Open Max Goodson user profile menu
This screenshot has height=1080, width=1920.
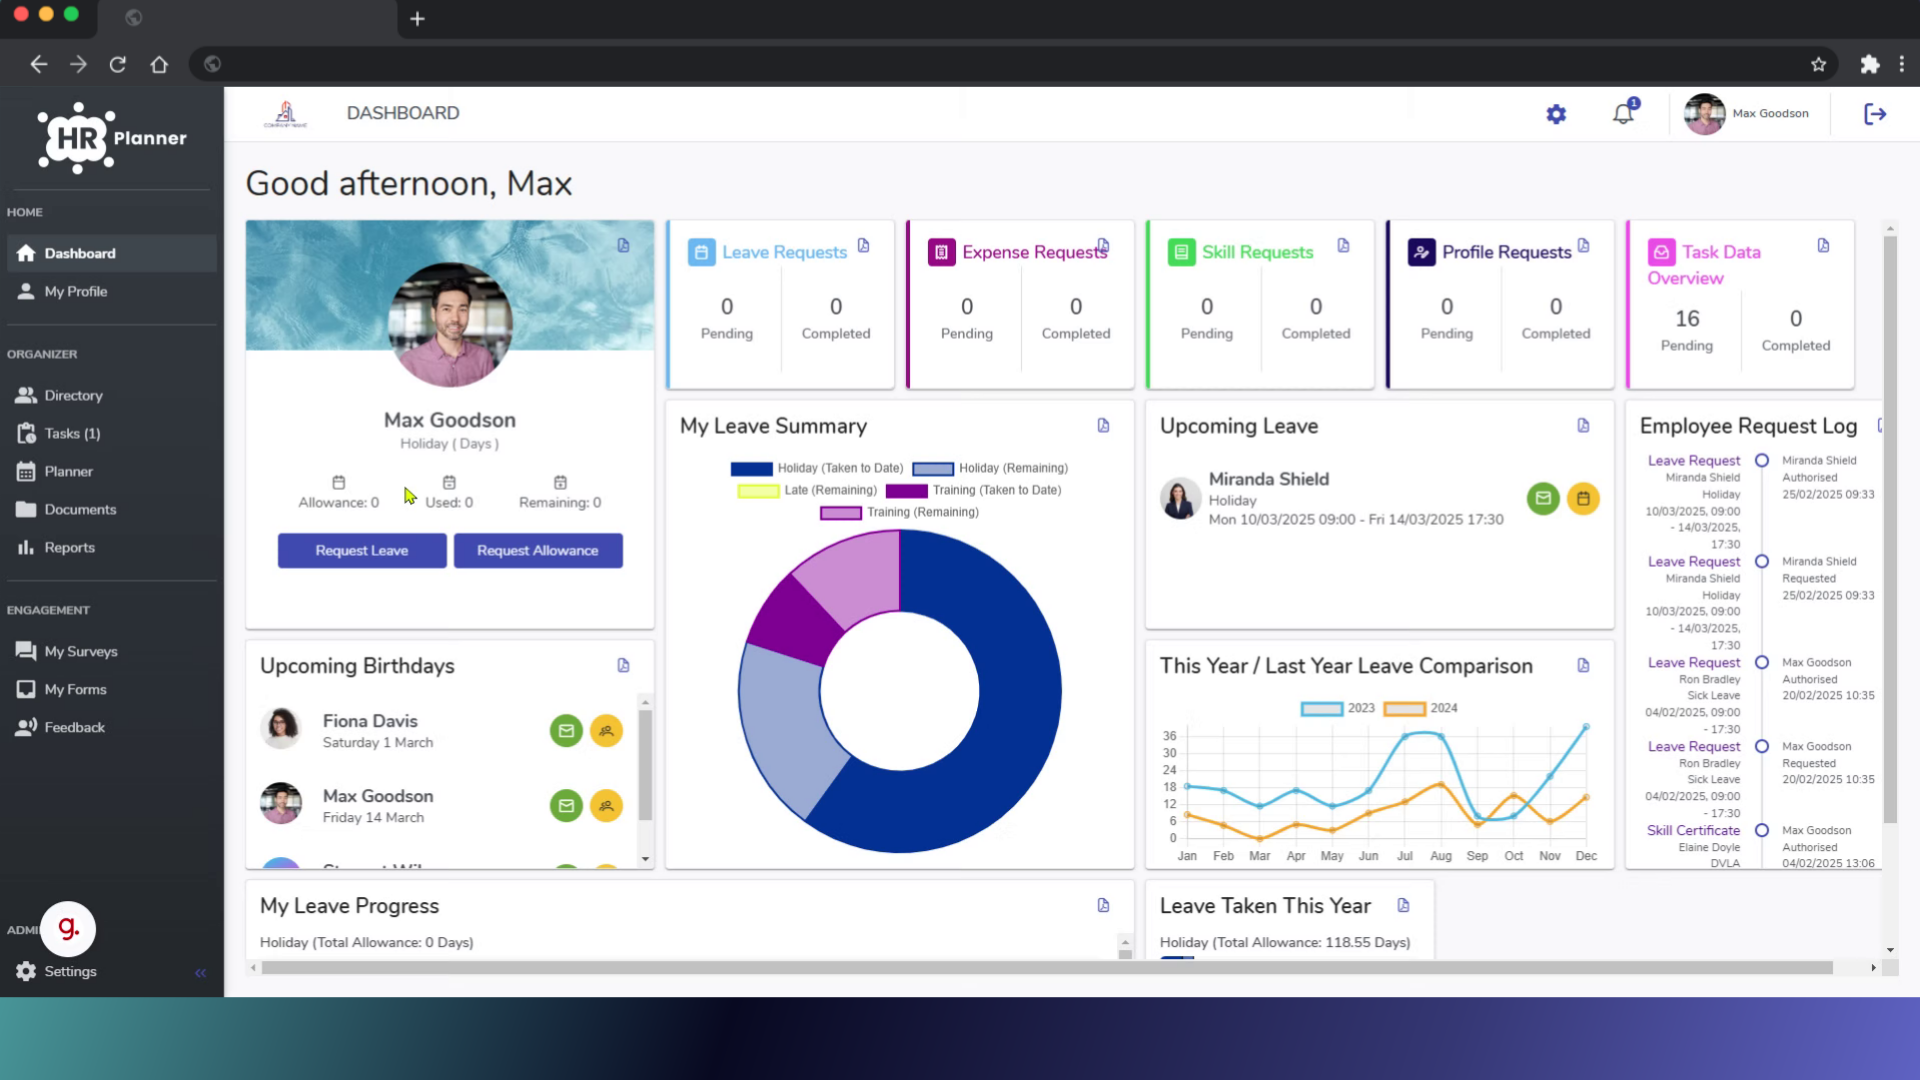coord(1746,114)
